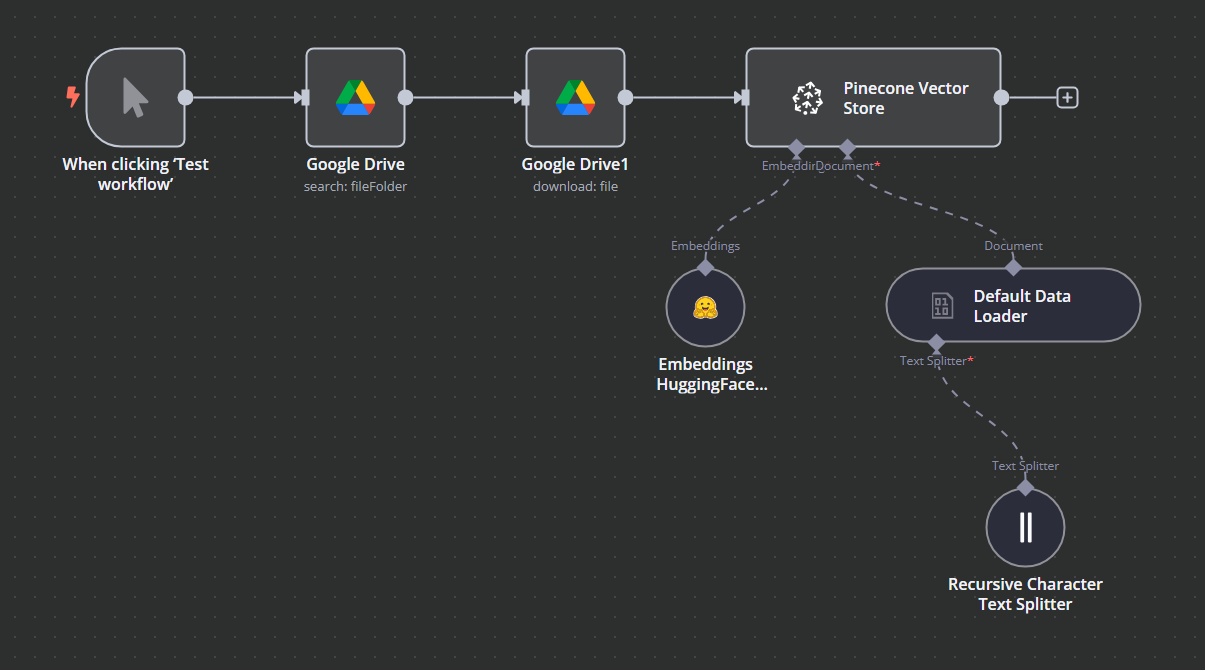Viewport: 1205px width, 670px height.
Task: Click the Pinecone Vector Store node icon
Action: (807, 97)
